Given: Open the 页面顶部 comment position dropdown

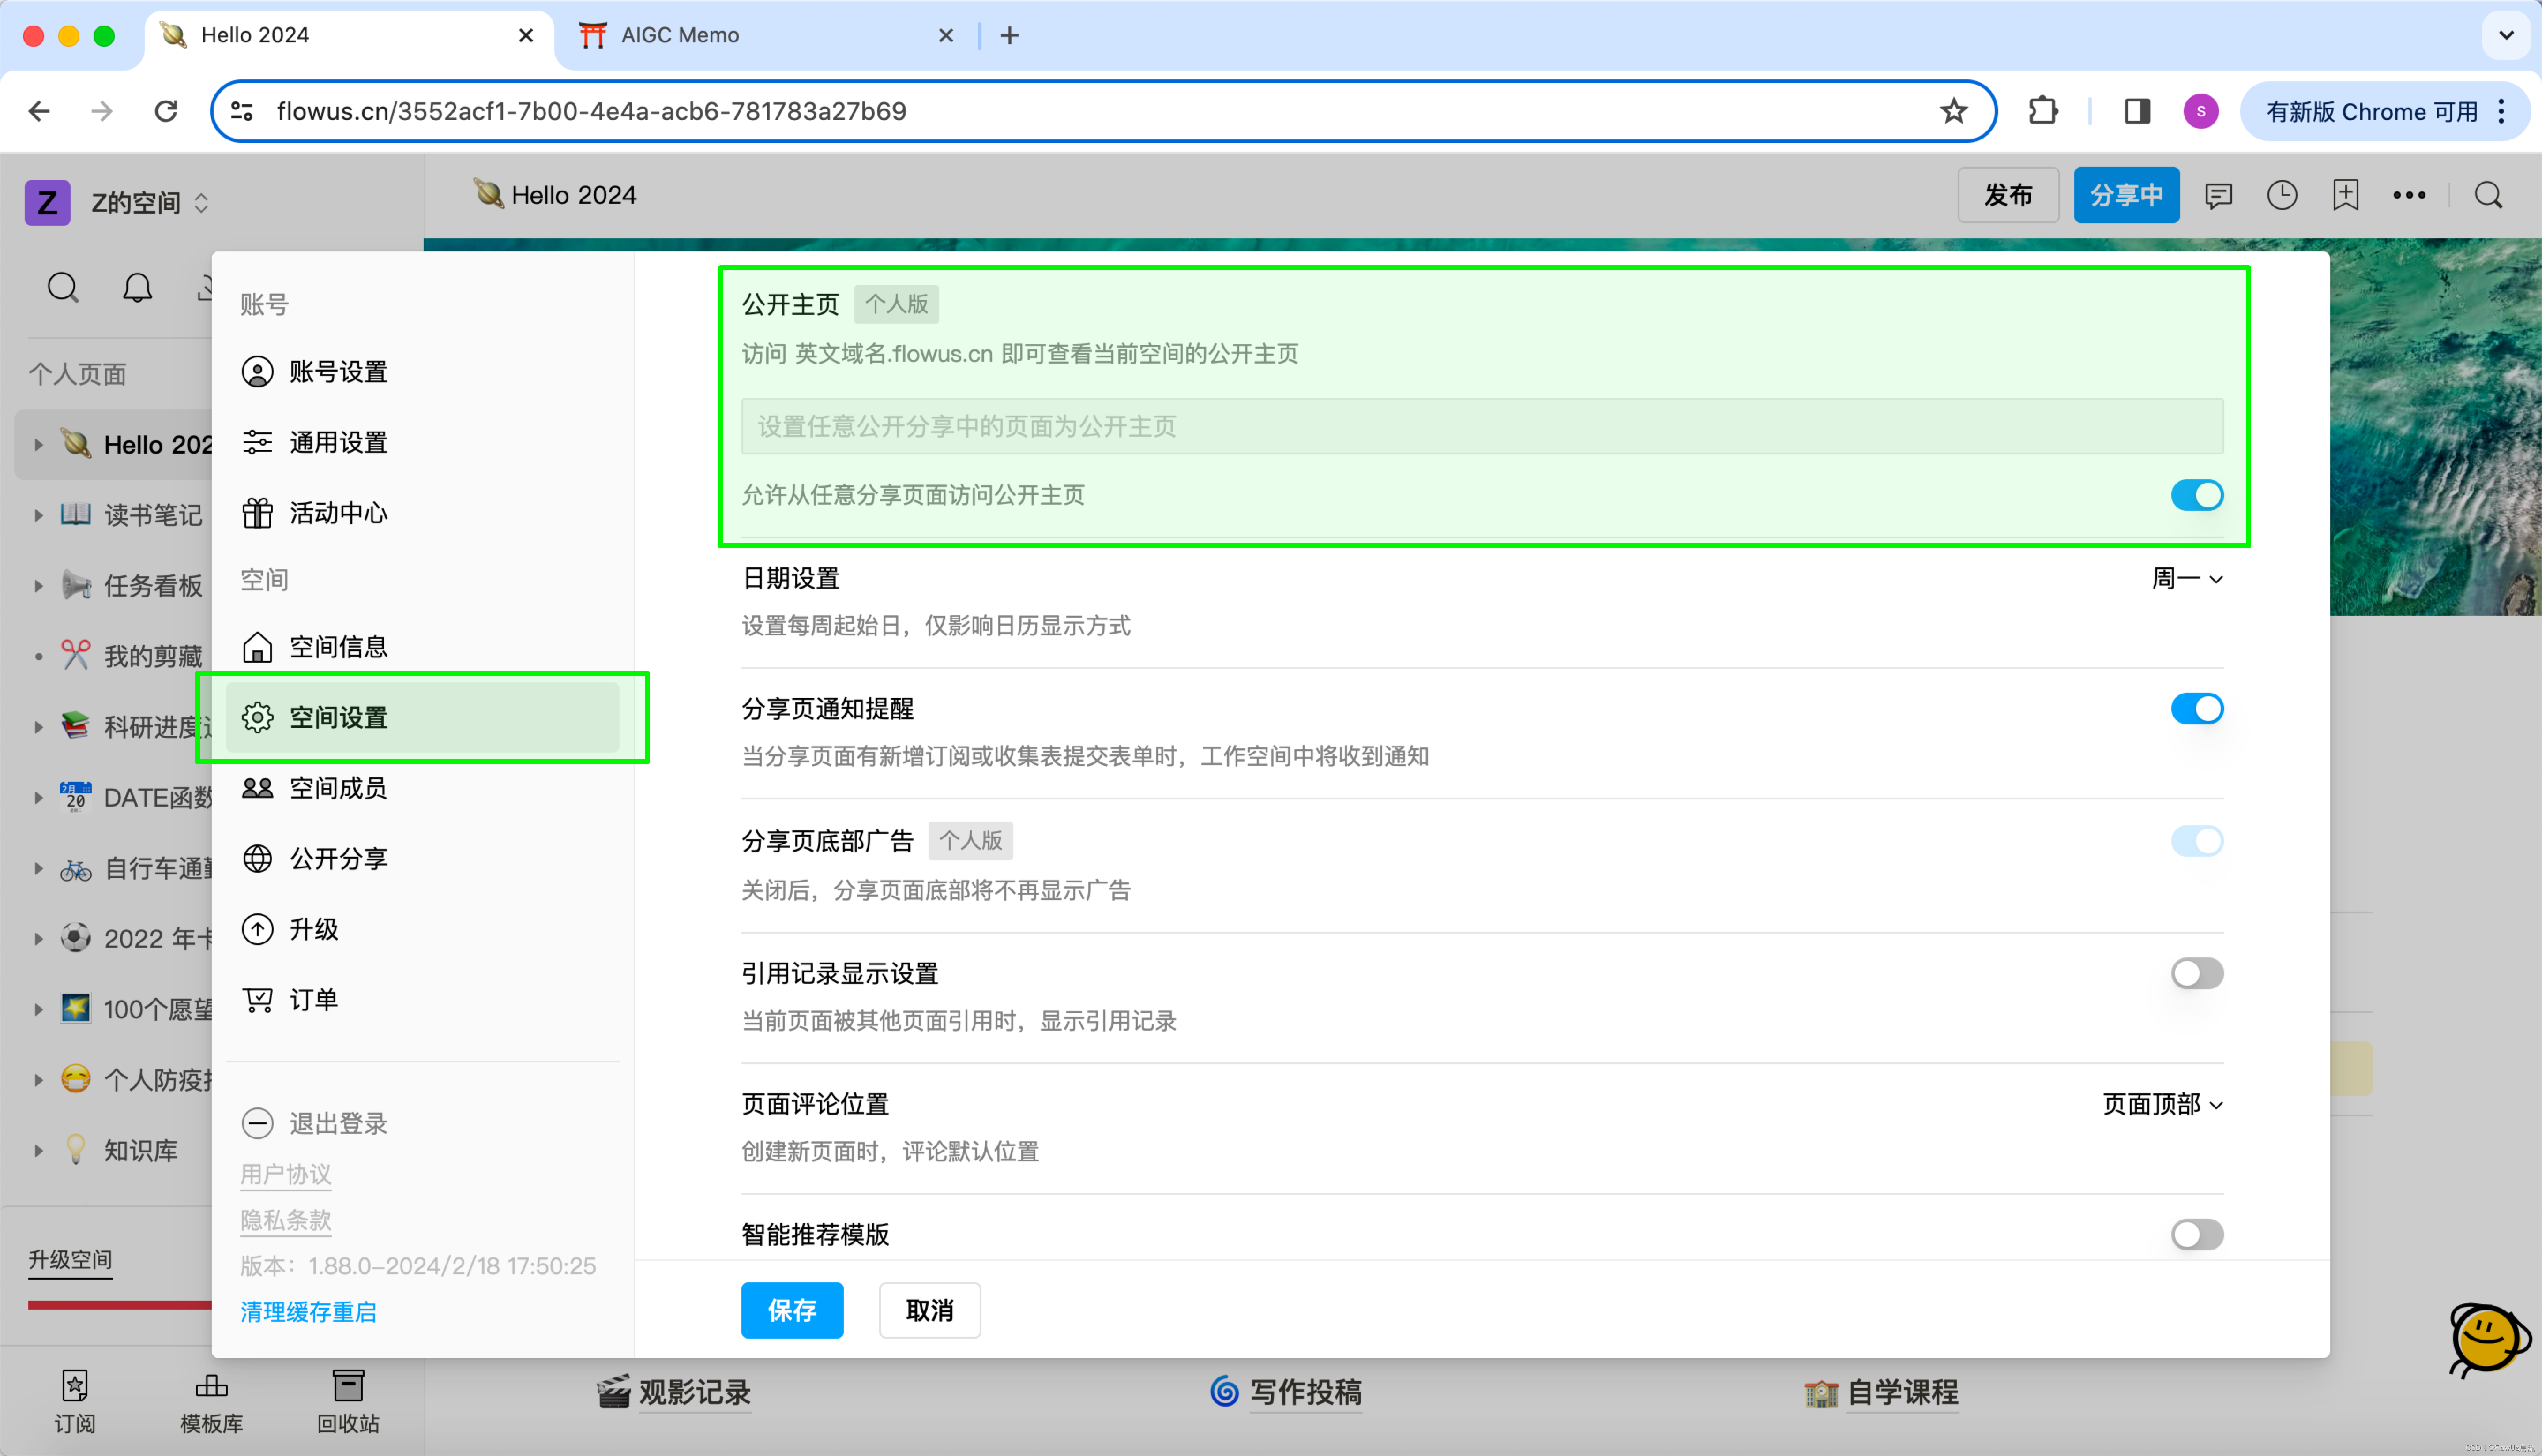Looking at the screenshot, I should pos(2162,1104).
